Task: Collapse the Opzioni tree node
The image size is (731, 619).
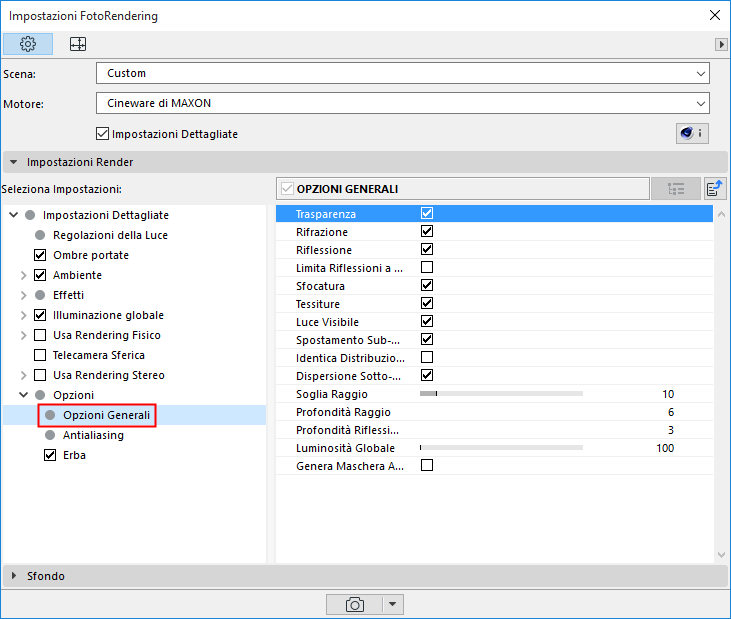Action: (23, 395)
